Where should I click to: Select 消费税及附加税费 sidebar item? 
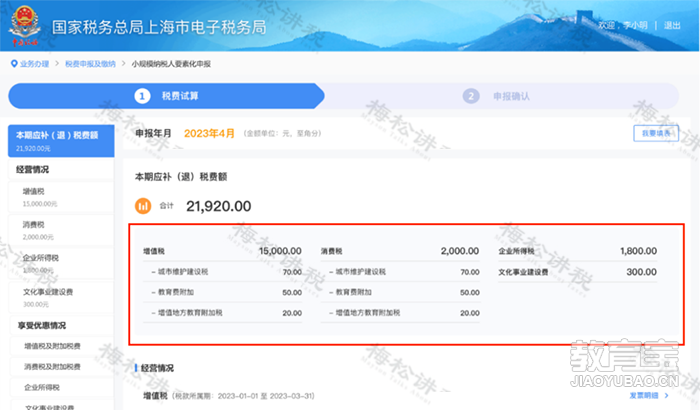coord(61,367)
